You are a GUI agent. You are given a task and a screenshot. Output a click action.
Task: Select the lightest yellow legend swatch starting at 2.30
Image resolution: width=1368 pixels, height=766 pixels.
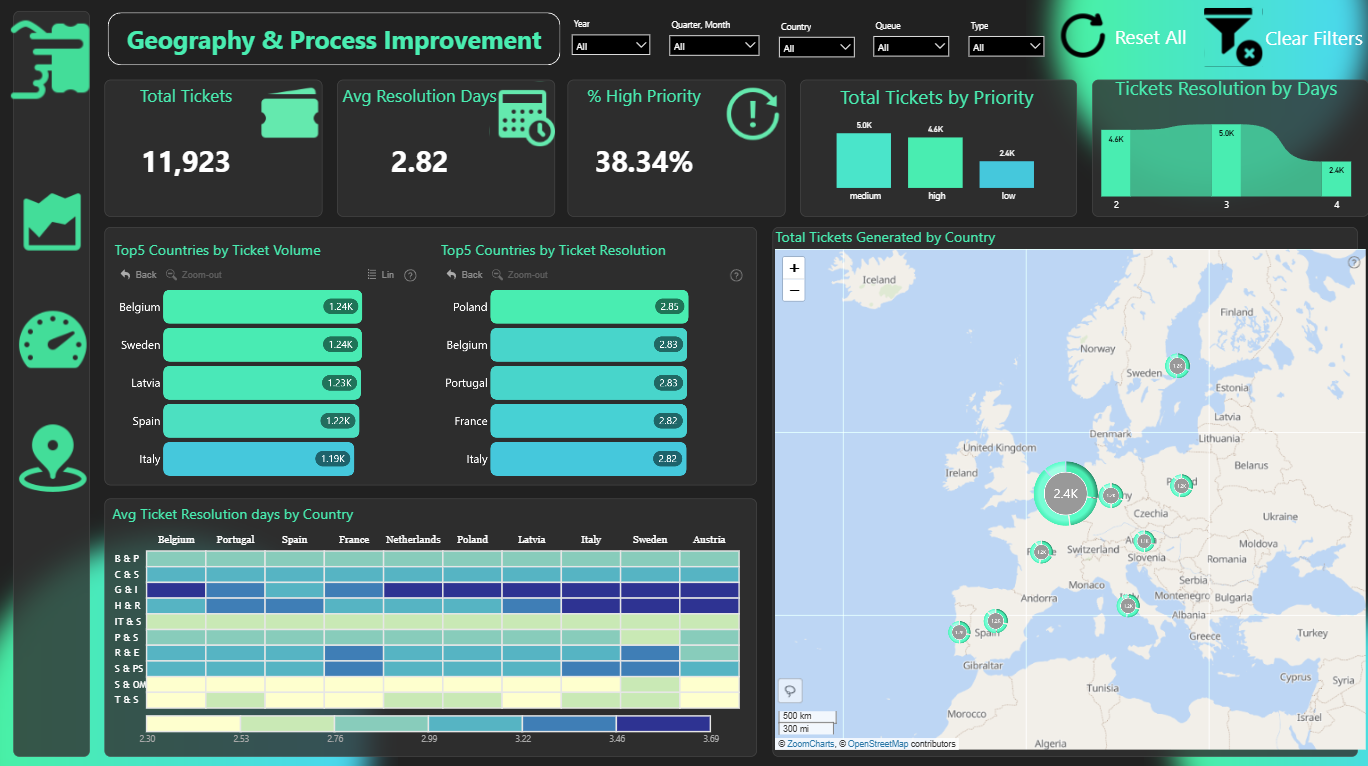(193, 723)
